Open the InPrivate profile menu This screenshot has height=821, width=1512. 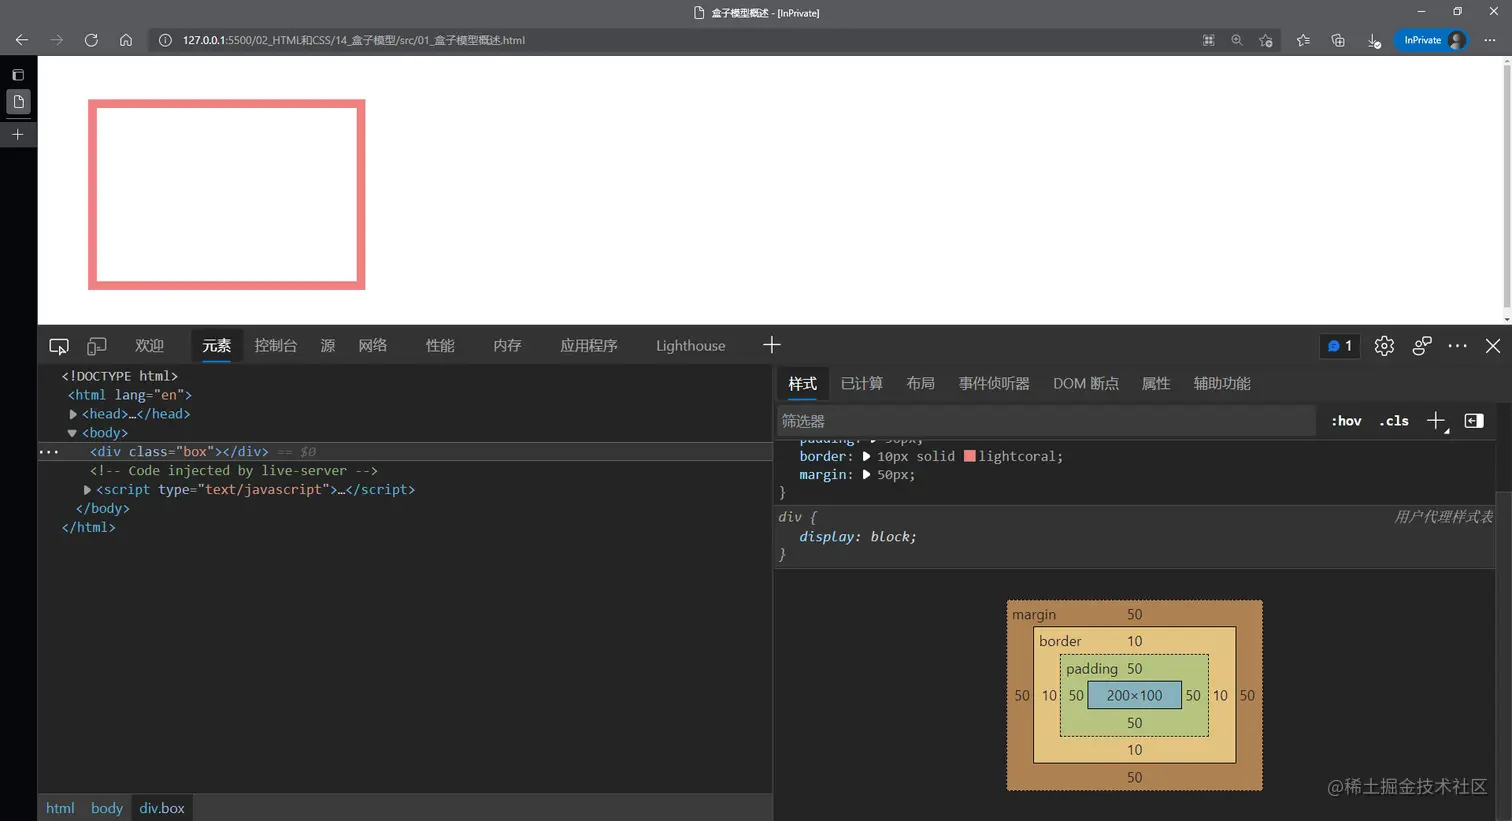(x=1432, y=40)
